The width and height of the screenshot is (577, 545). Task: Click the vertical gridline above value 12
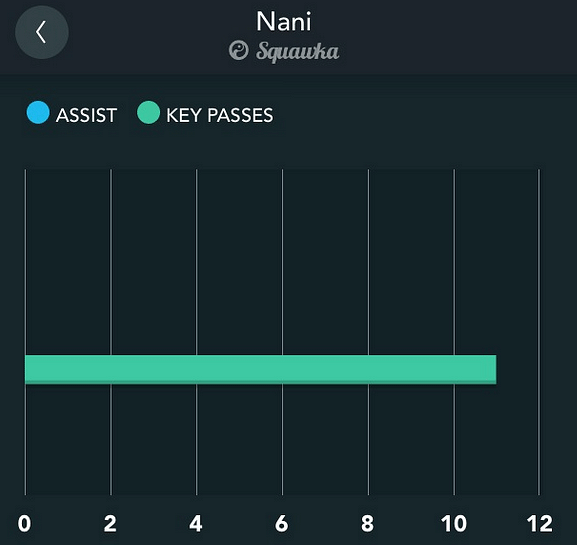point(539,332)
